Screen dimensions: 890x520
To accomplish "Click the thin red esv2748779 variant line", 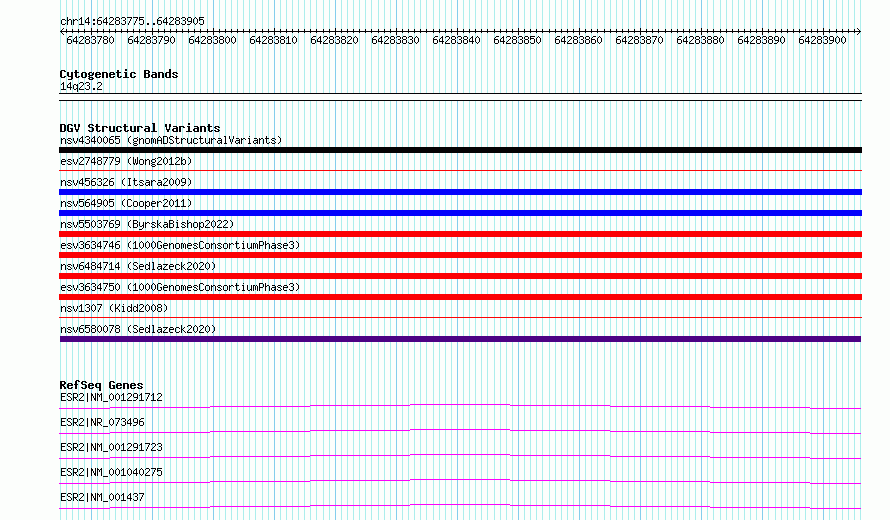I will click(460, 170).
